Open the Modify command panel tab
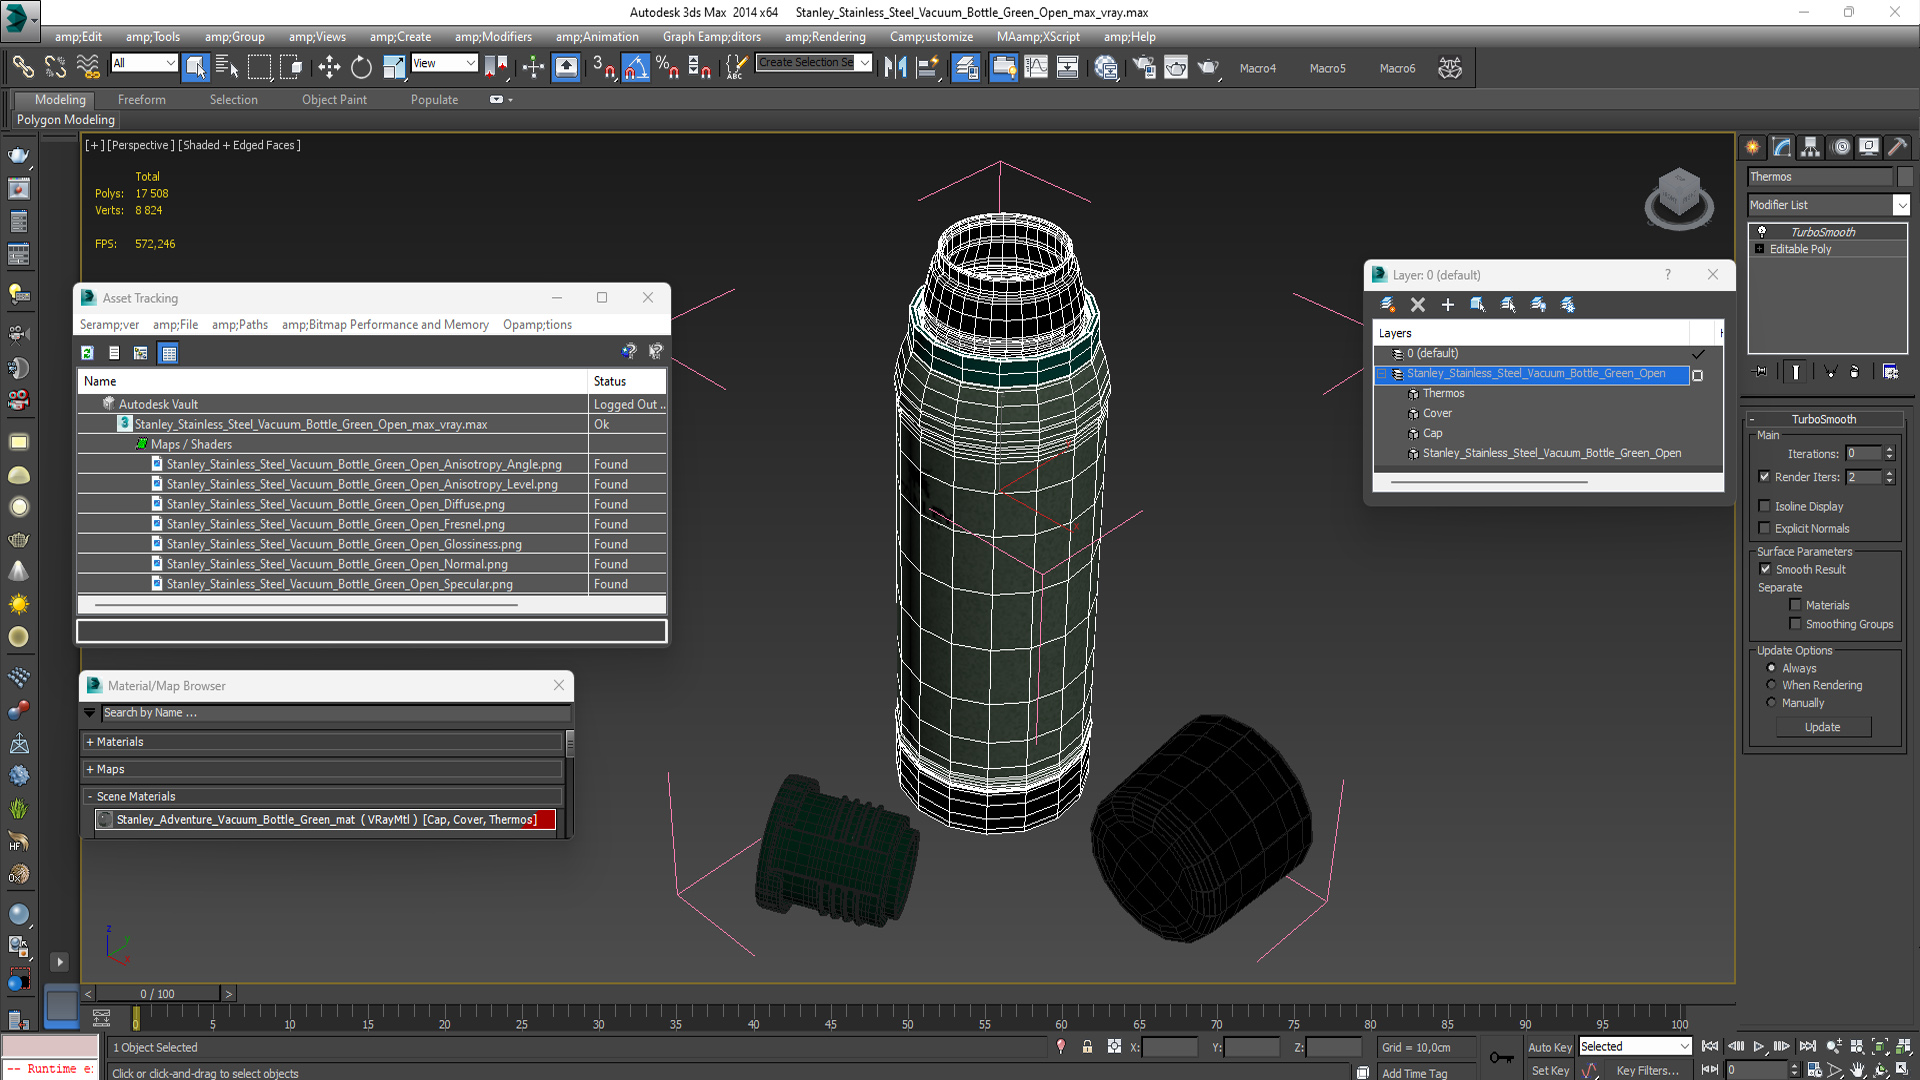This screenshot has width=1920, height=1080. click(x=1782, y=147)
